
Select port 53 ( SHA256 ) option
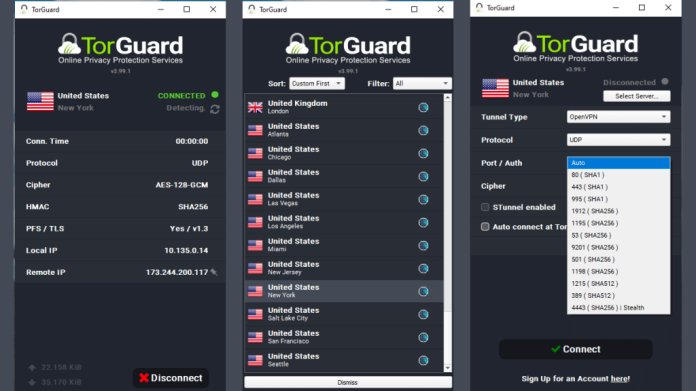618,235
